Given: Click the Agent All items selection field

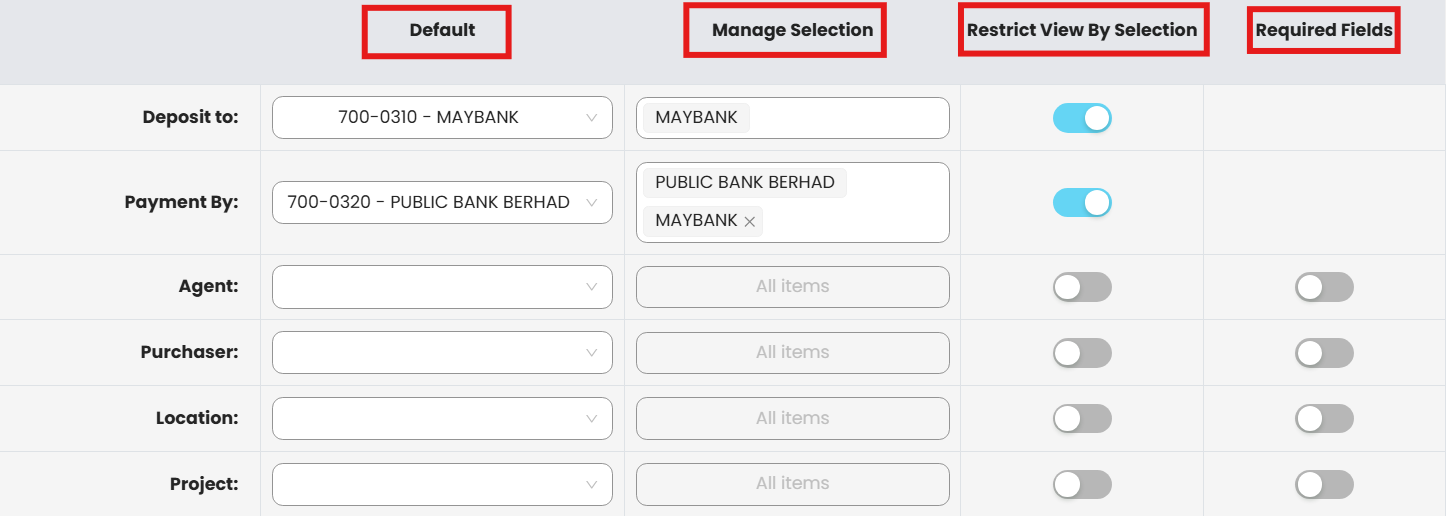Looking at the screenshot, I should coord(792,287).
